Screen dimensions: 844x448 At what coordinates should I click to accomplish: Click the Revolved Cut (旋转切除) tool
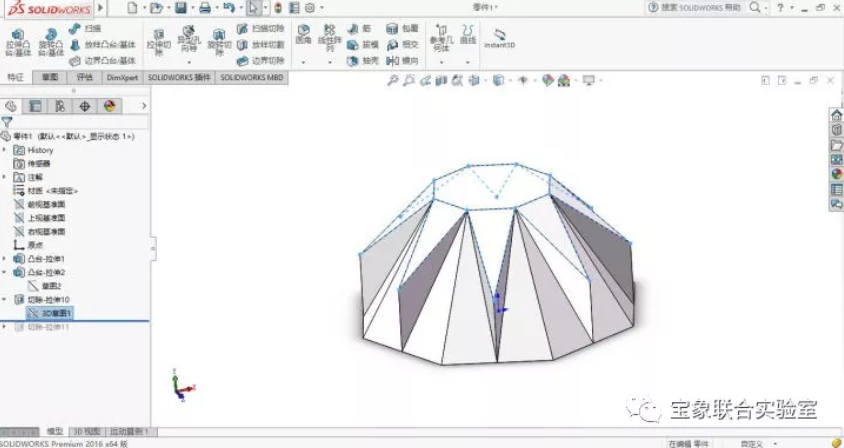[219, 43]
